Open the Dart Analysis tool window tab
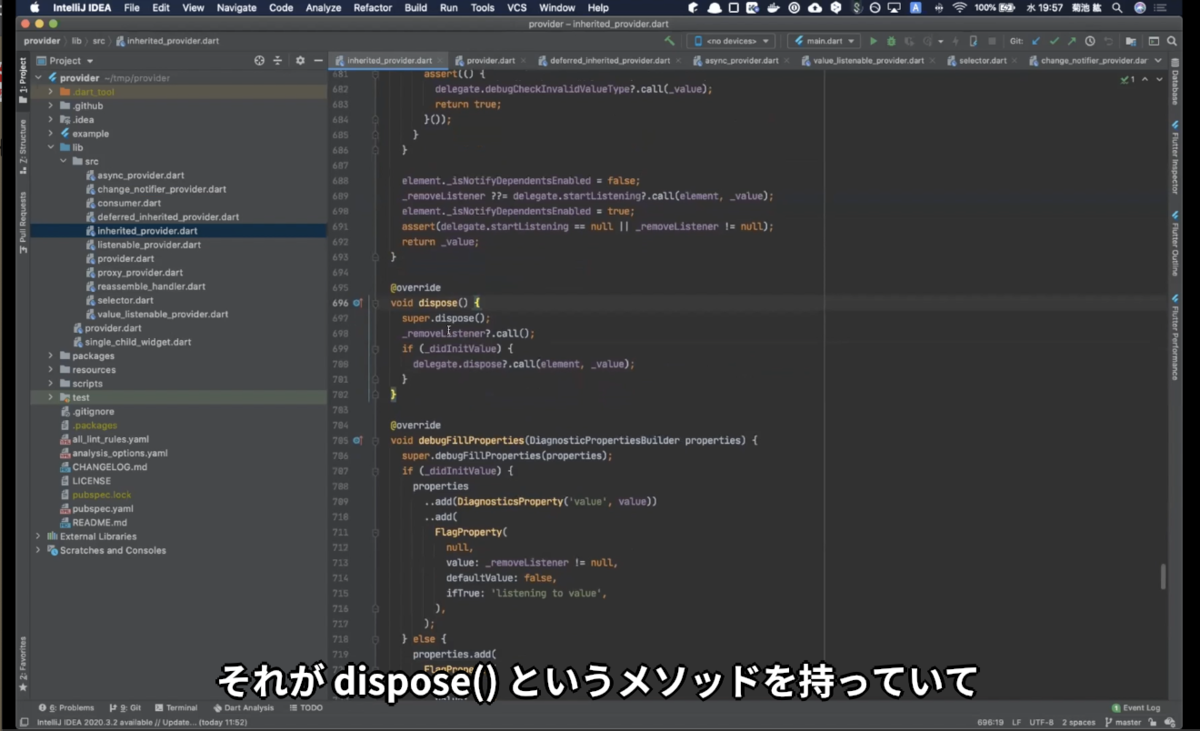 coord(243,707)
